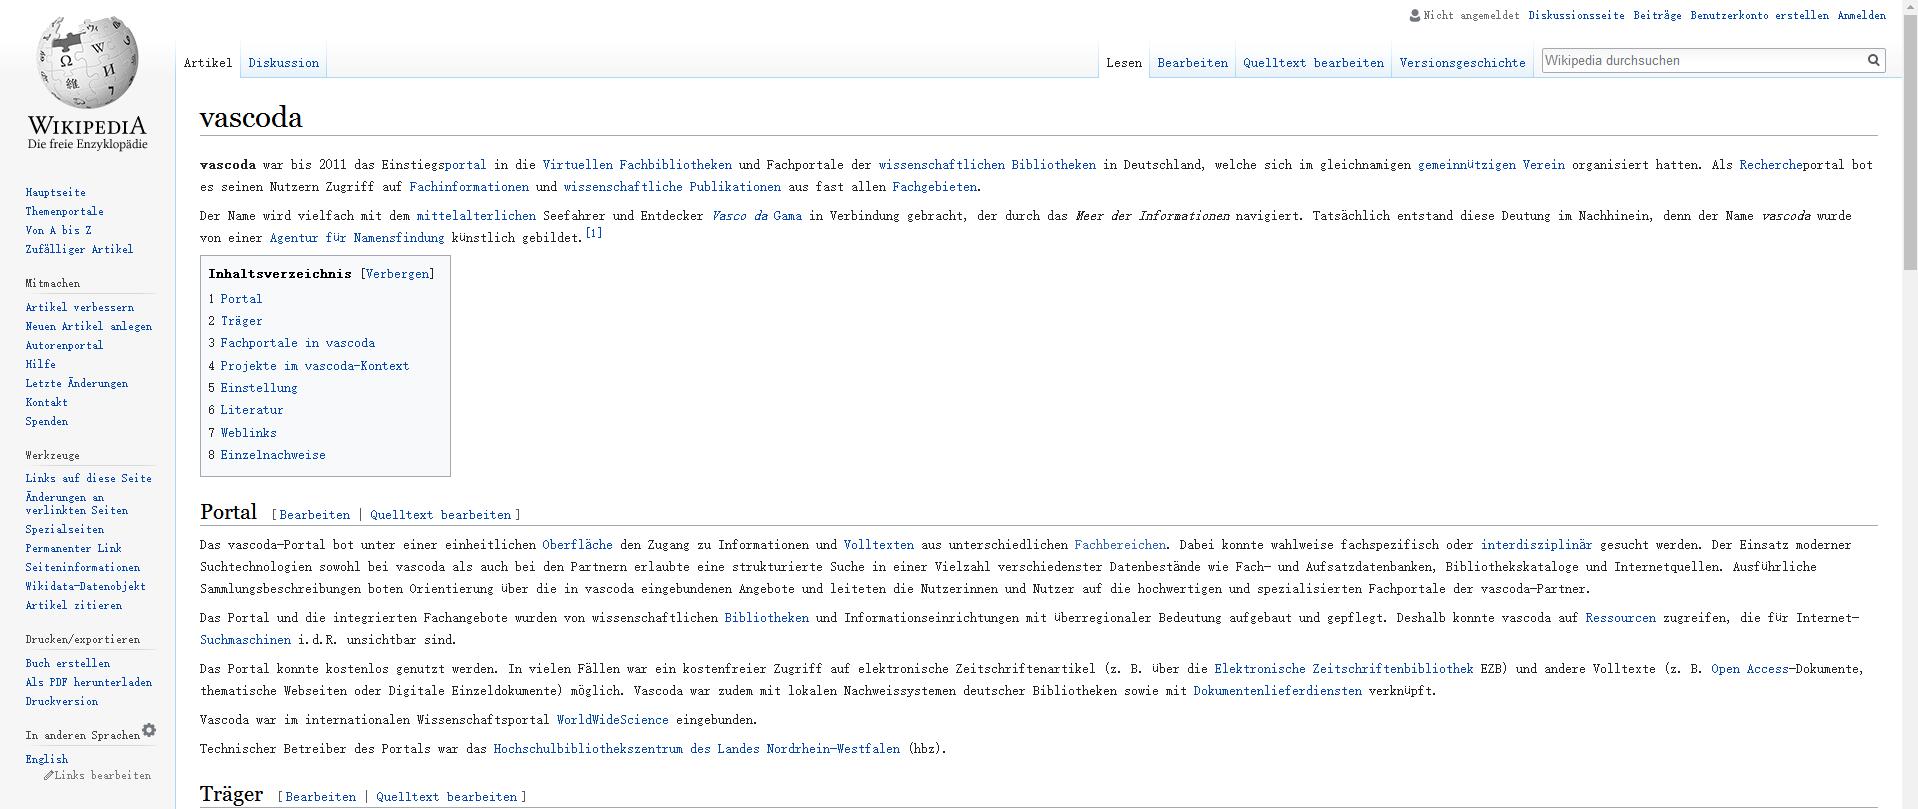This screenshot has width=1918, height=809.
Task: Jump to 3 Fachportale in vascoda
Action: tap(292, 343)
